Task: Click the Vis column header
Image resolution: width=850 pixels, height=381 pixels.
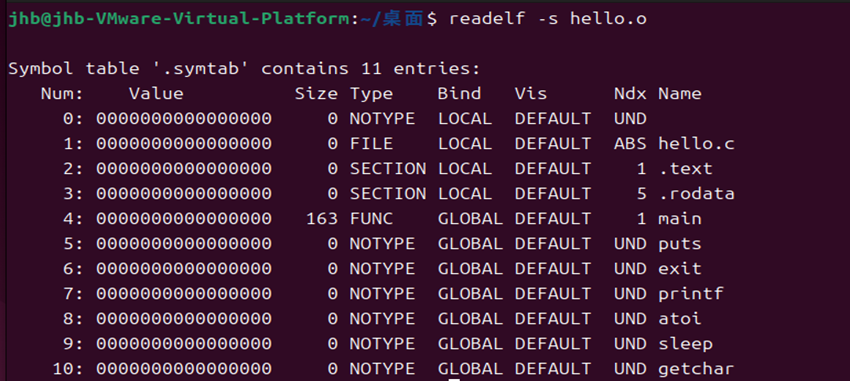Action: [x=531, y=94]
